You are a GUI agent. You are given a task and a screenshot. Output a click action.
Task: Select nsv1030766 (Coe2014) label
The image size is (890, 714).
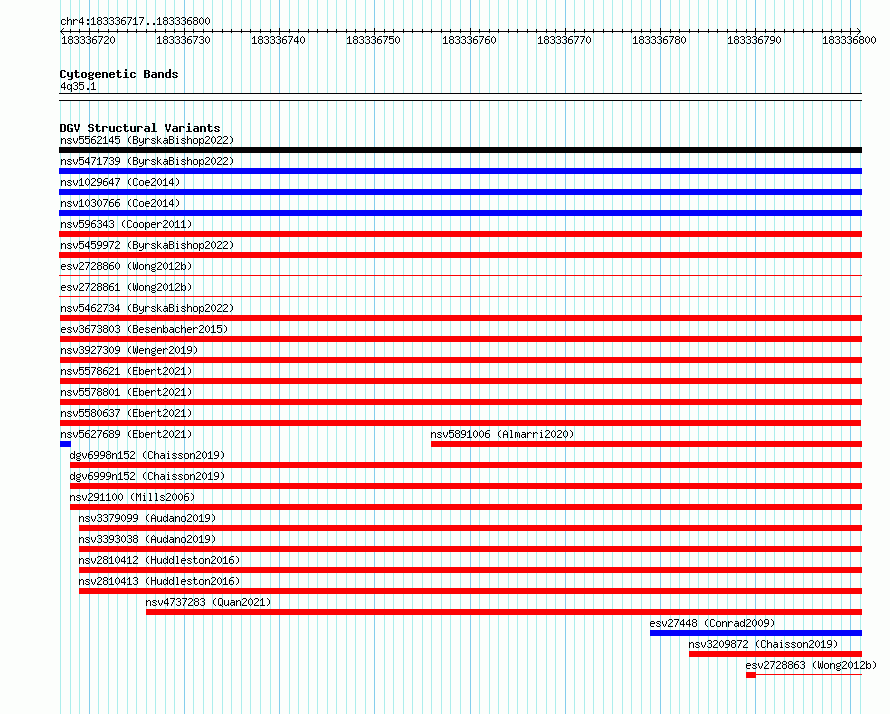tap(120, 203)
